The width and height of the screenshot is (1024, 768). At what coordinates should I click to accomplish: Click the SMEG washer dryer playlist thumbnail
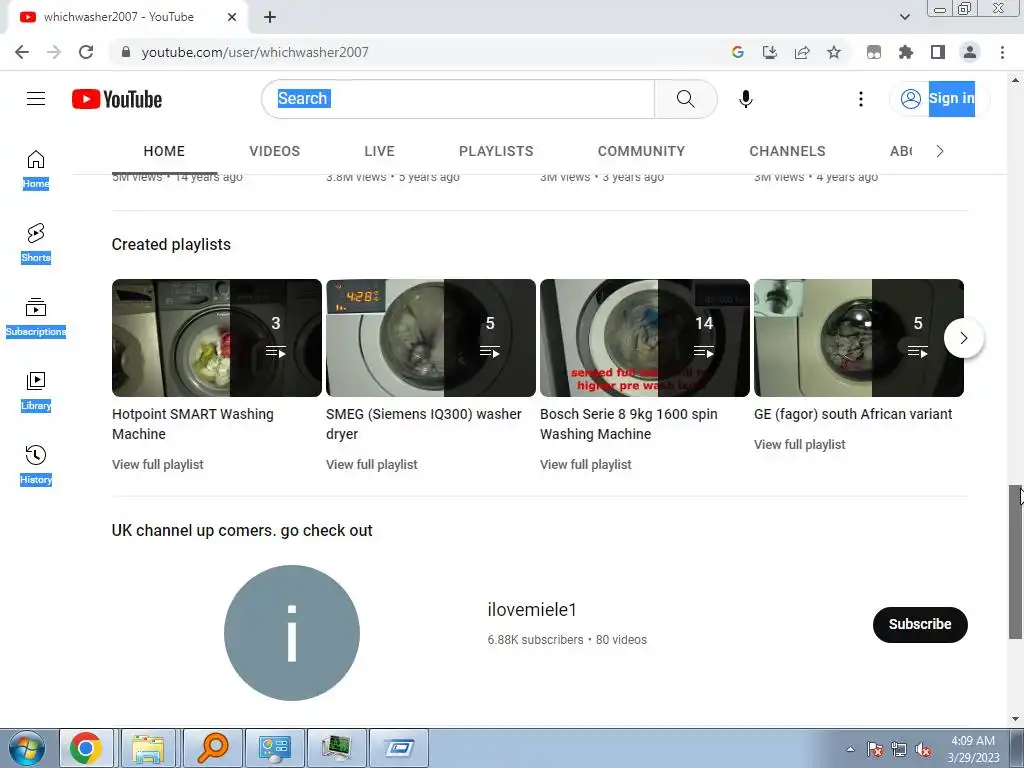point(431,338)
